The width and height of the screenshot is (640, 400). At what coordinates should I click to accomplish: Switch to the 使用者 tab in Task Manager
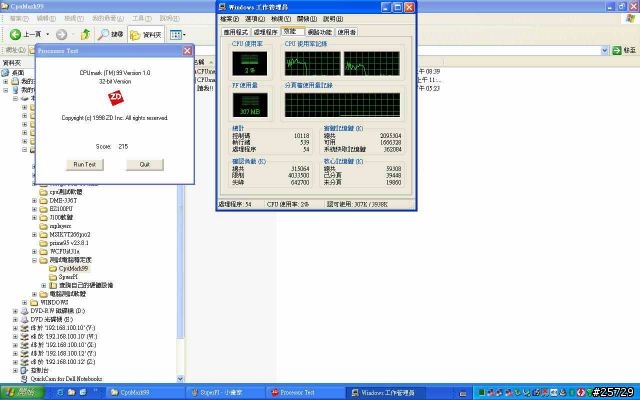coord(347,32)
